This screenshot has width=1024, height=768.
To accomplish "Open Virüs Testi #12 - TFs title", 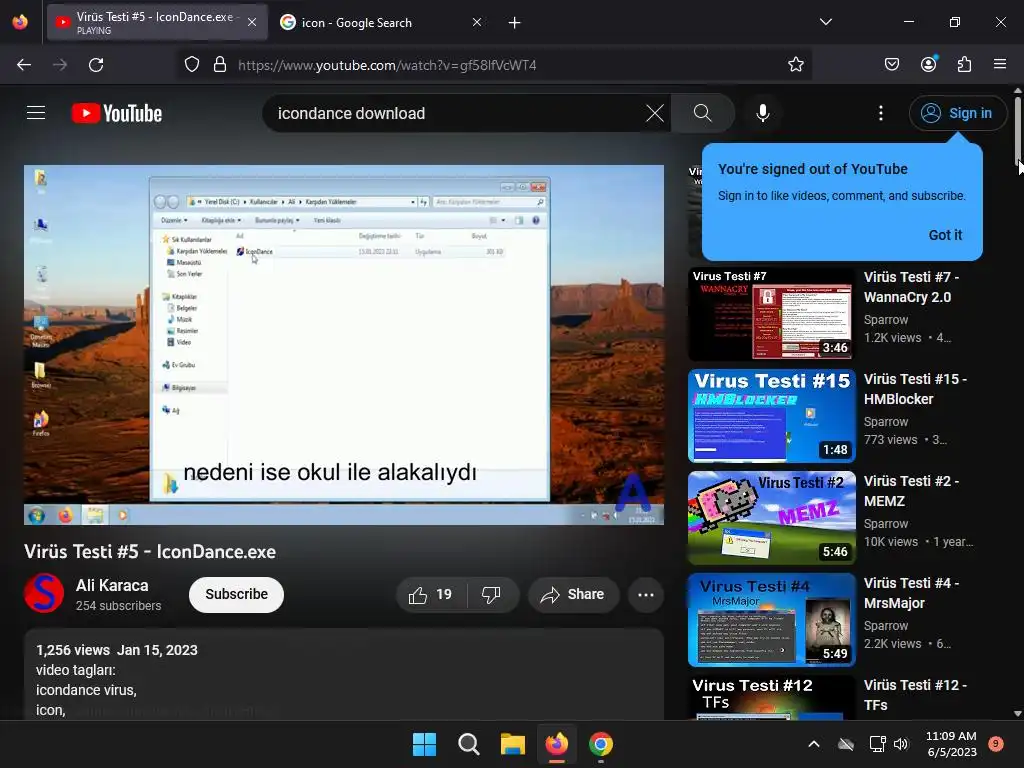I will coord(916,695).
